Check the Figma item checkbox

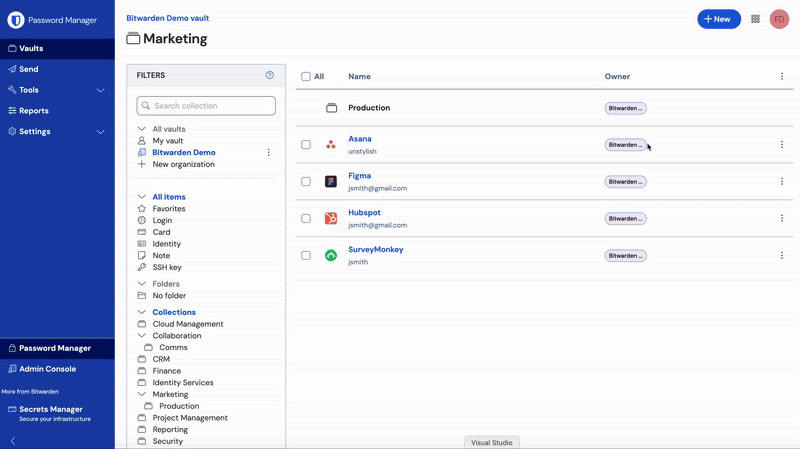(x=306, y=182)
